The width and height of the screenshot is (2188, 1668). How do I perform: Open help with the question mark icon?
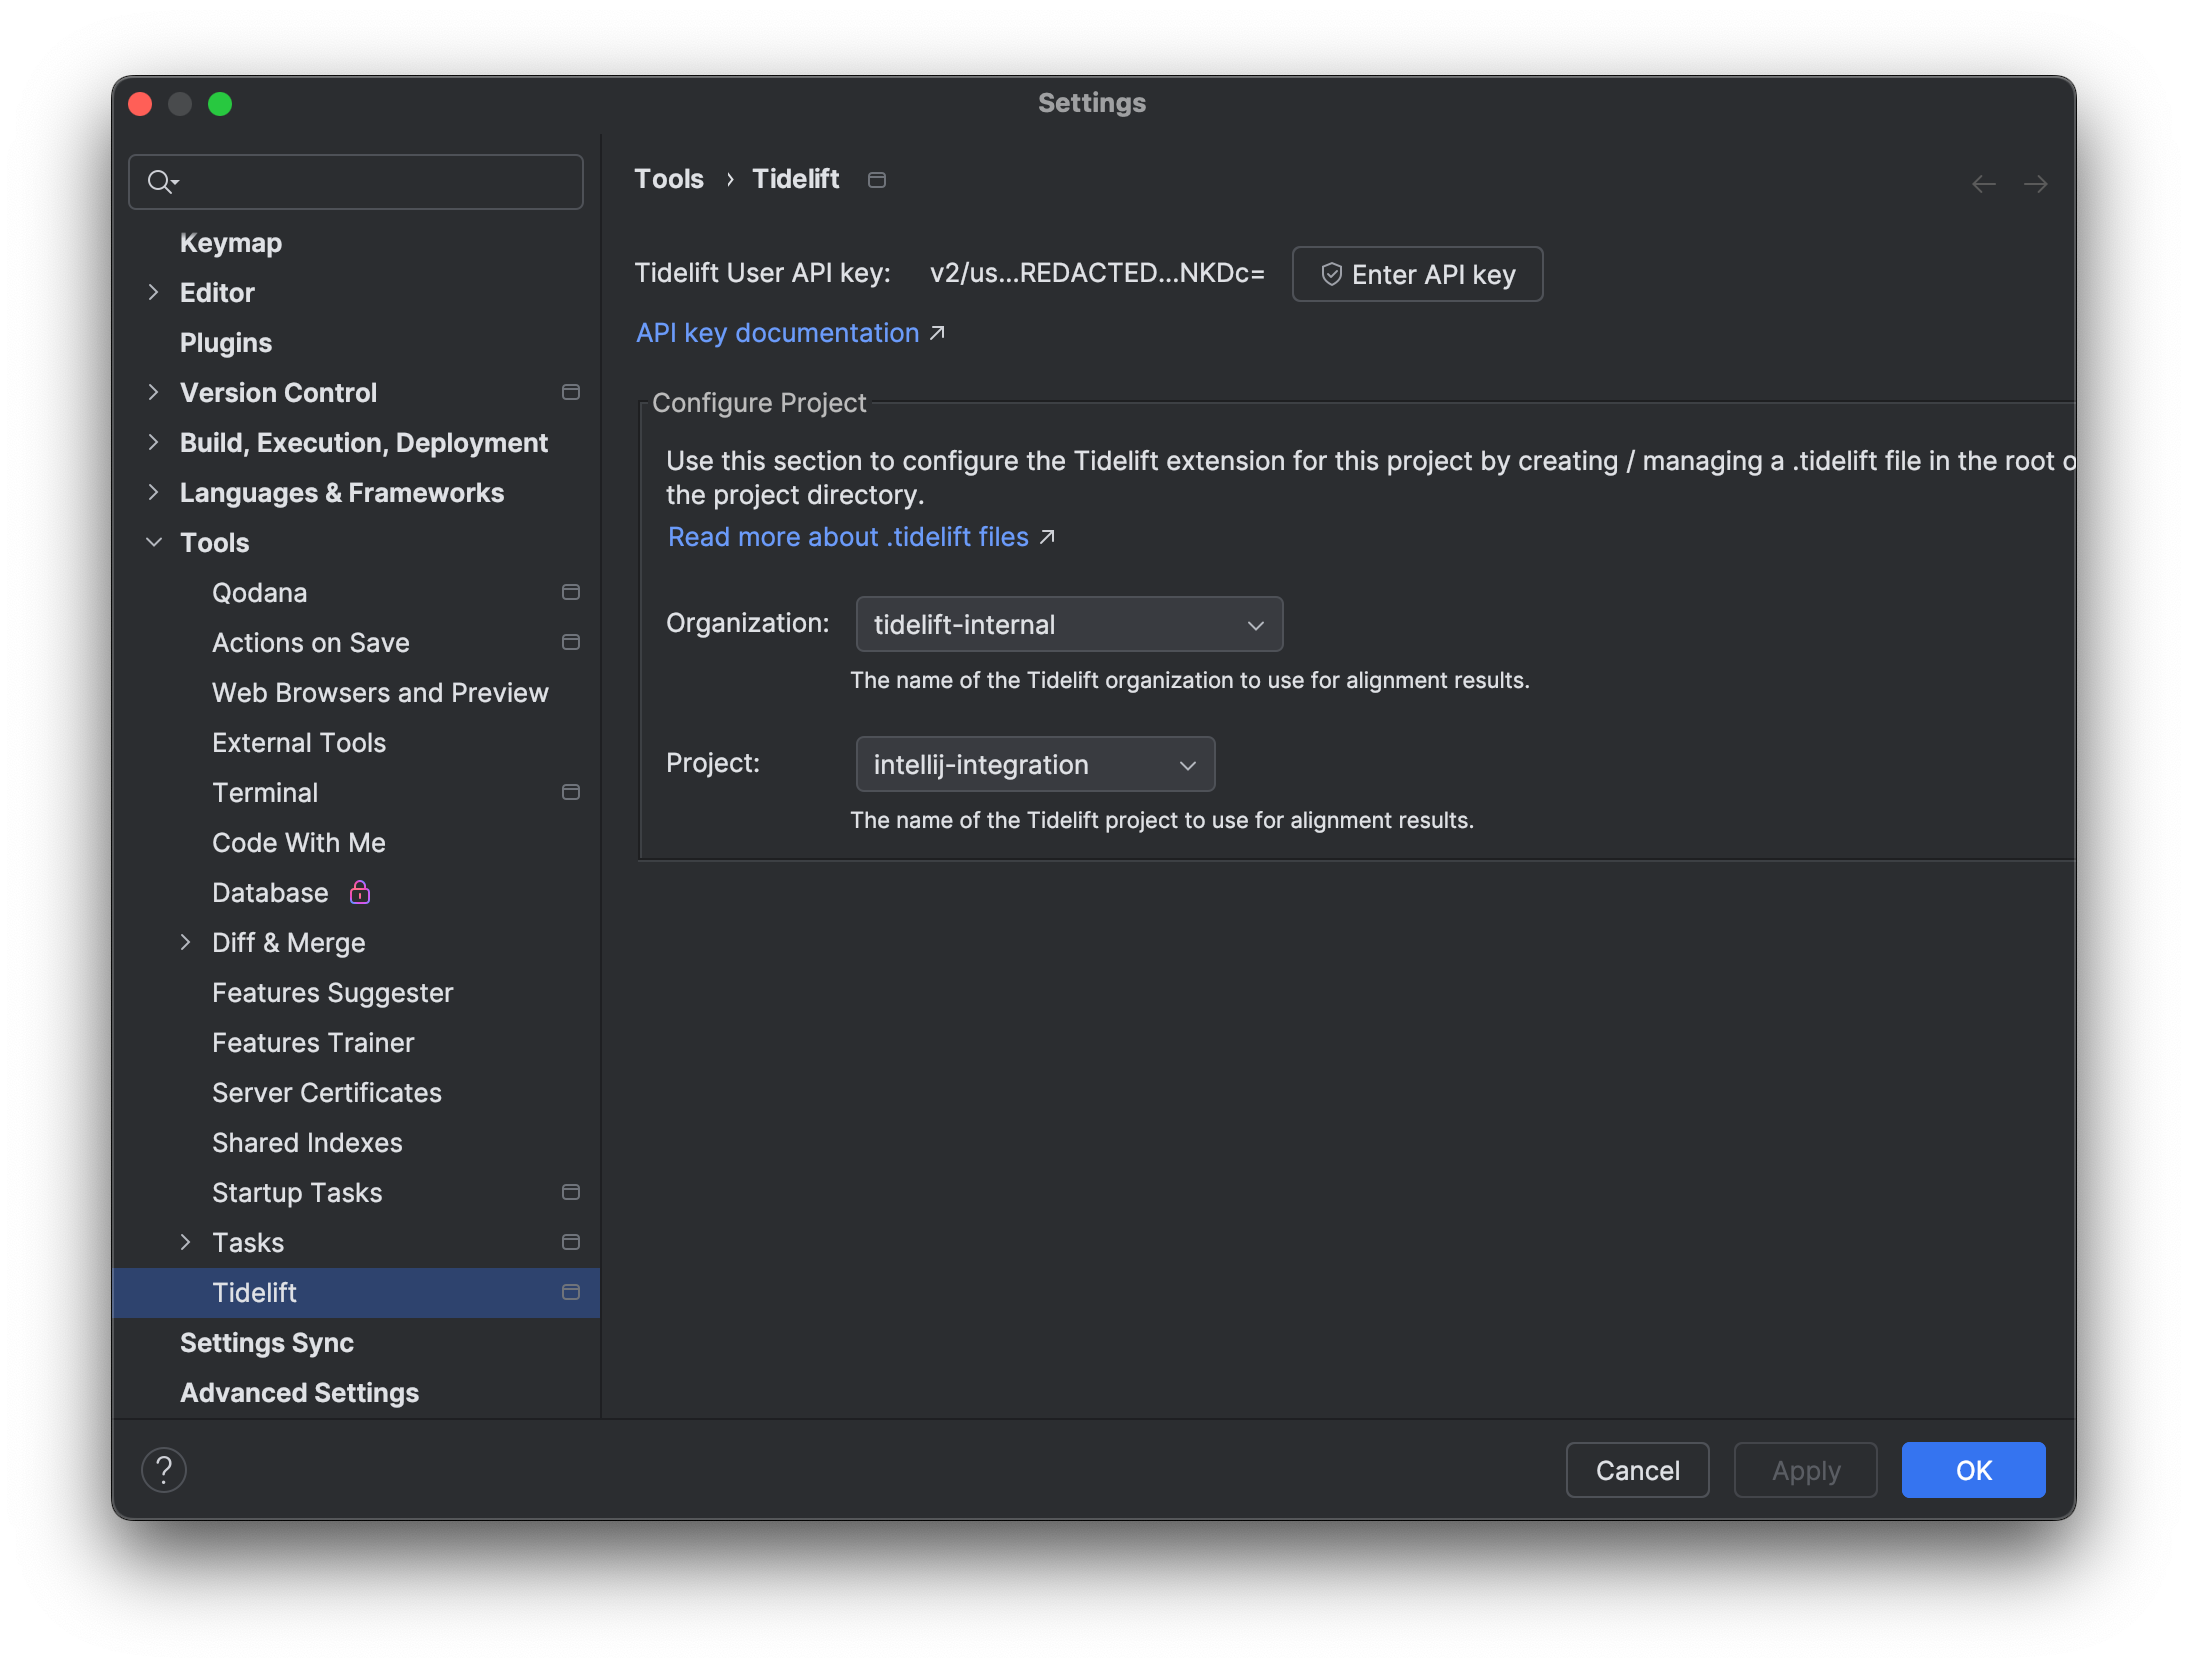(164, 1470)
